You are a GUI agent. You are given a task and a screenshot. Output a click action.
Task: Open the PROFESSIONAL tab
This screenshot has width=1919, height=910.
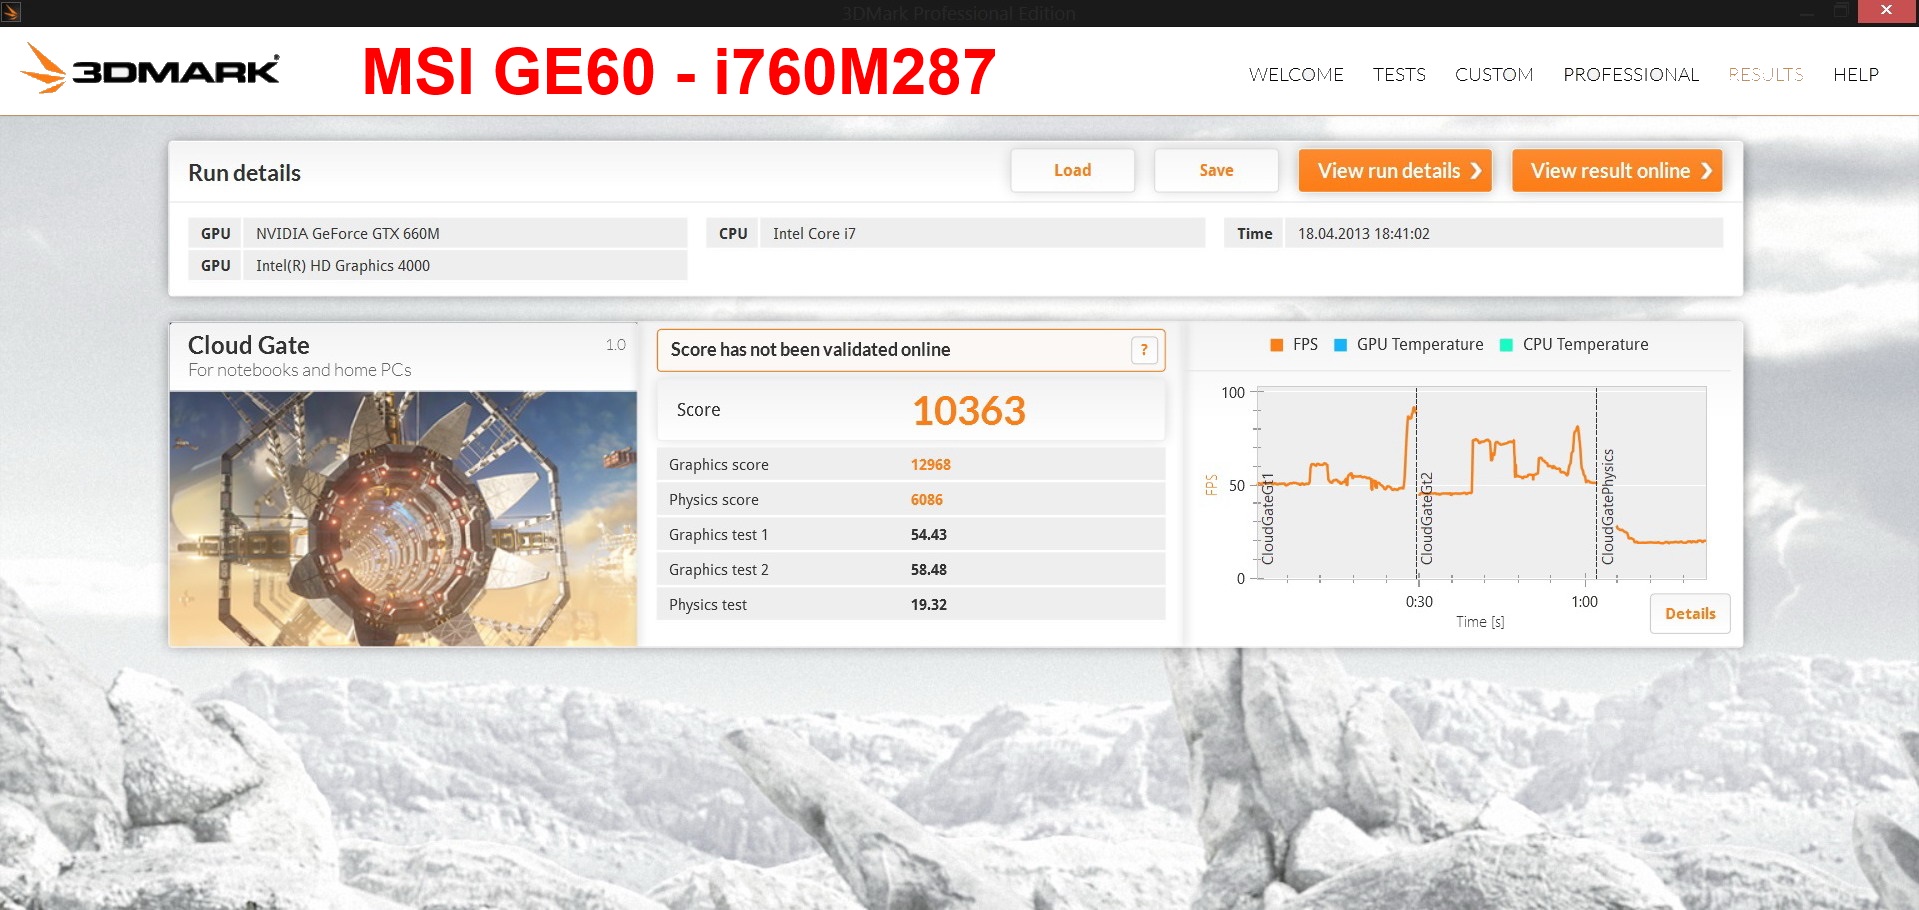click(x=1631, y=75)
